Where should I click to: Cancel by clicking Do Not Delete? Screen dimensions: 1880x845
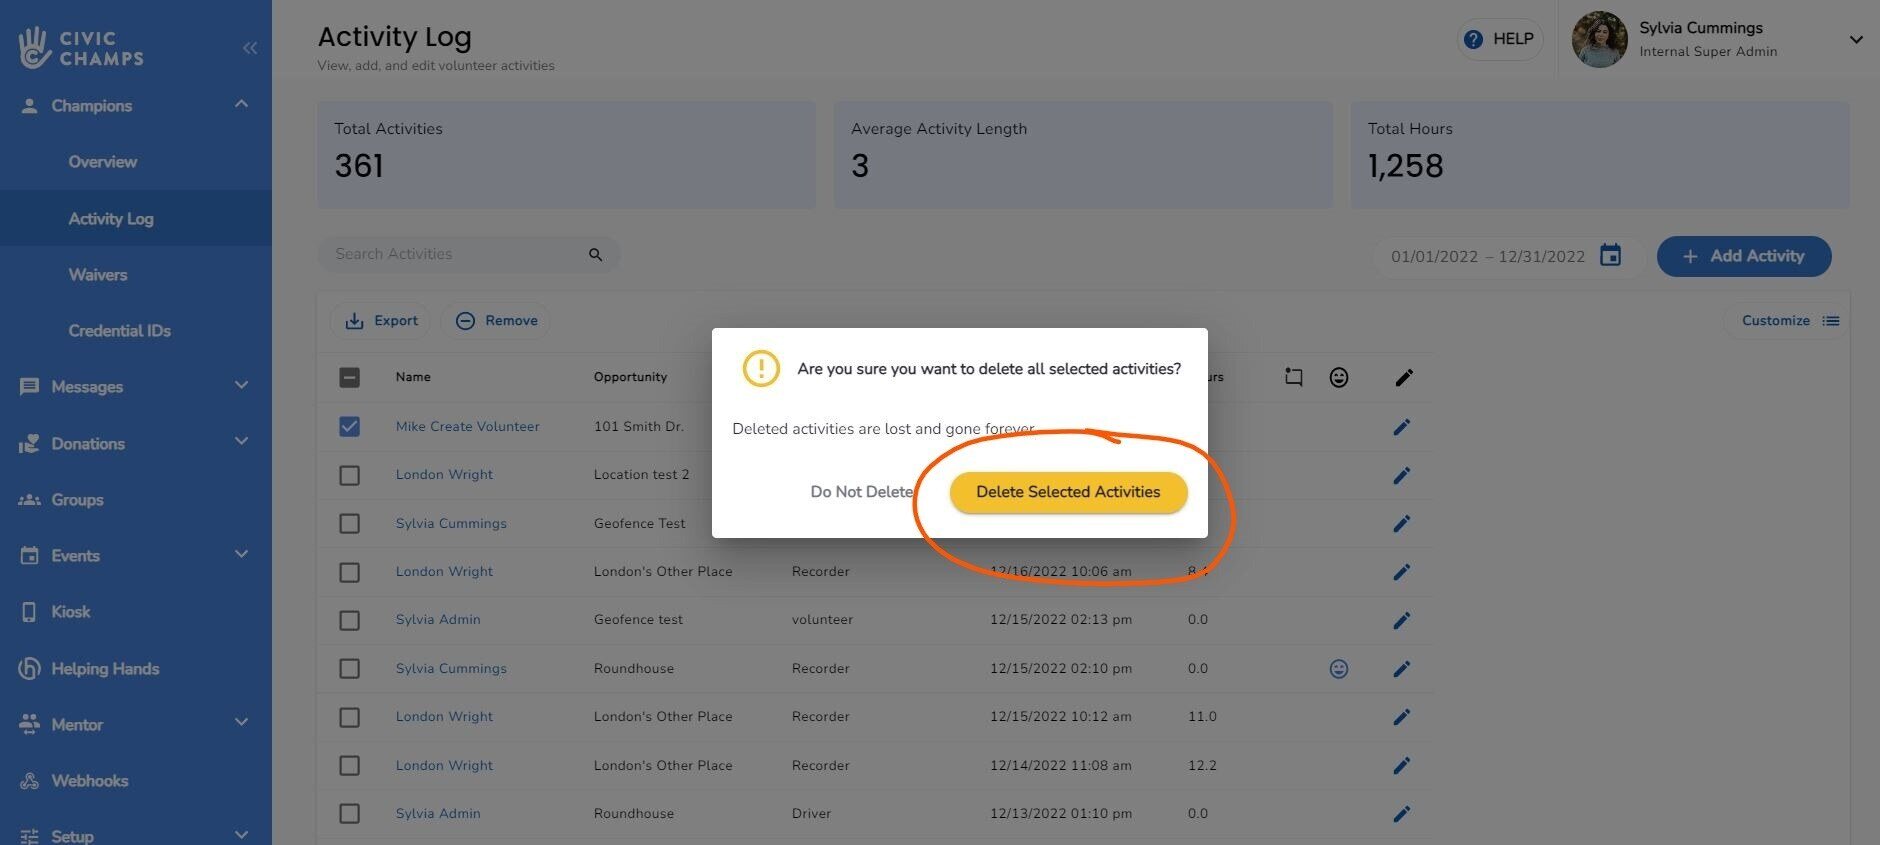click(861, 492)
